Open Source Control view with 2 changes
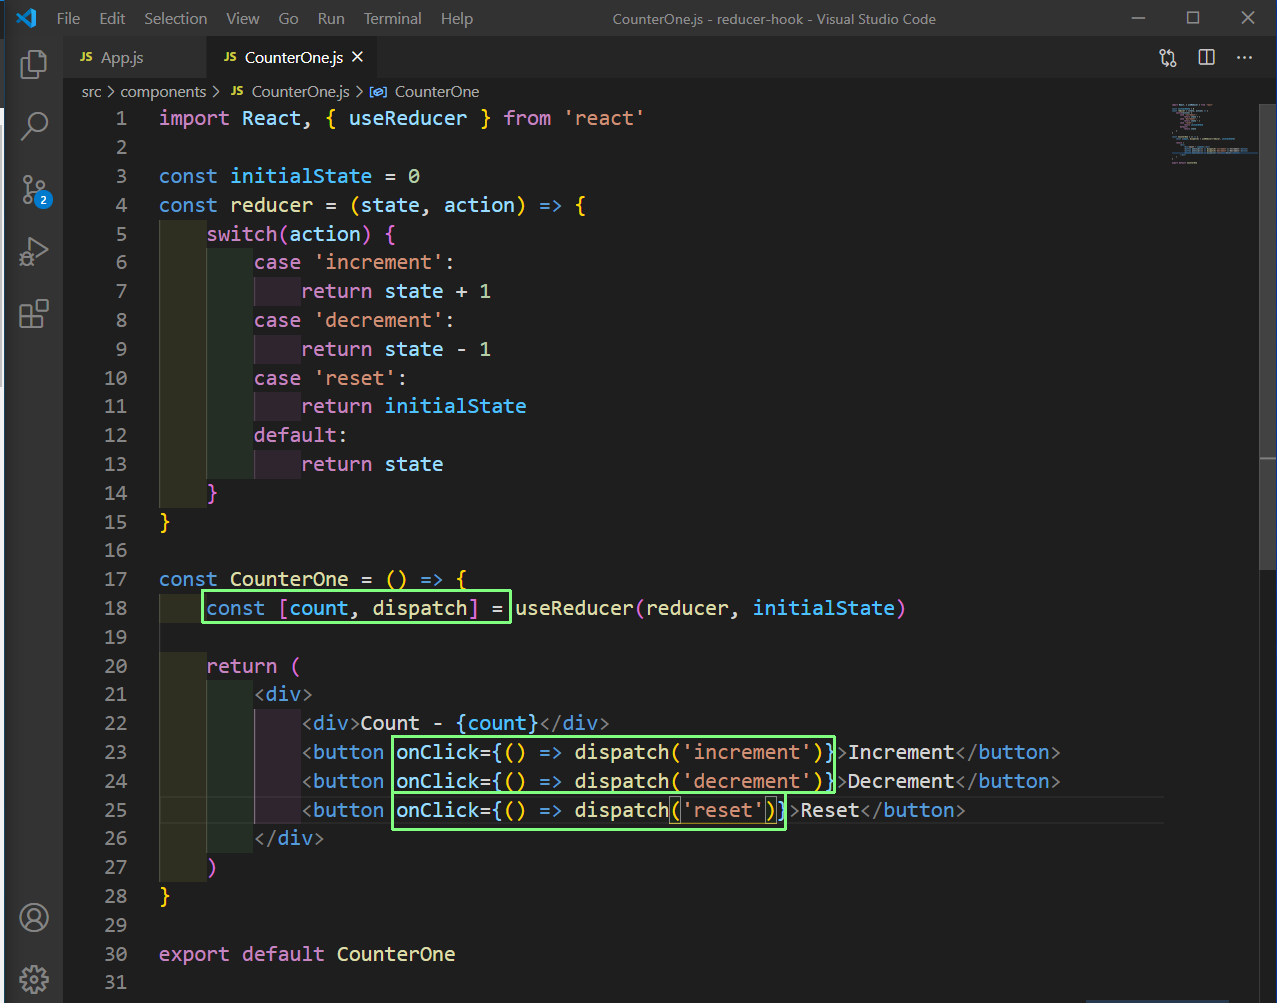1277x1003 pixels. (35, 190)
